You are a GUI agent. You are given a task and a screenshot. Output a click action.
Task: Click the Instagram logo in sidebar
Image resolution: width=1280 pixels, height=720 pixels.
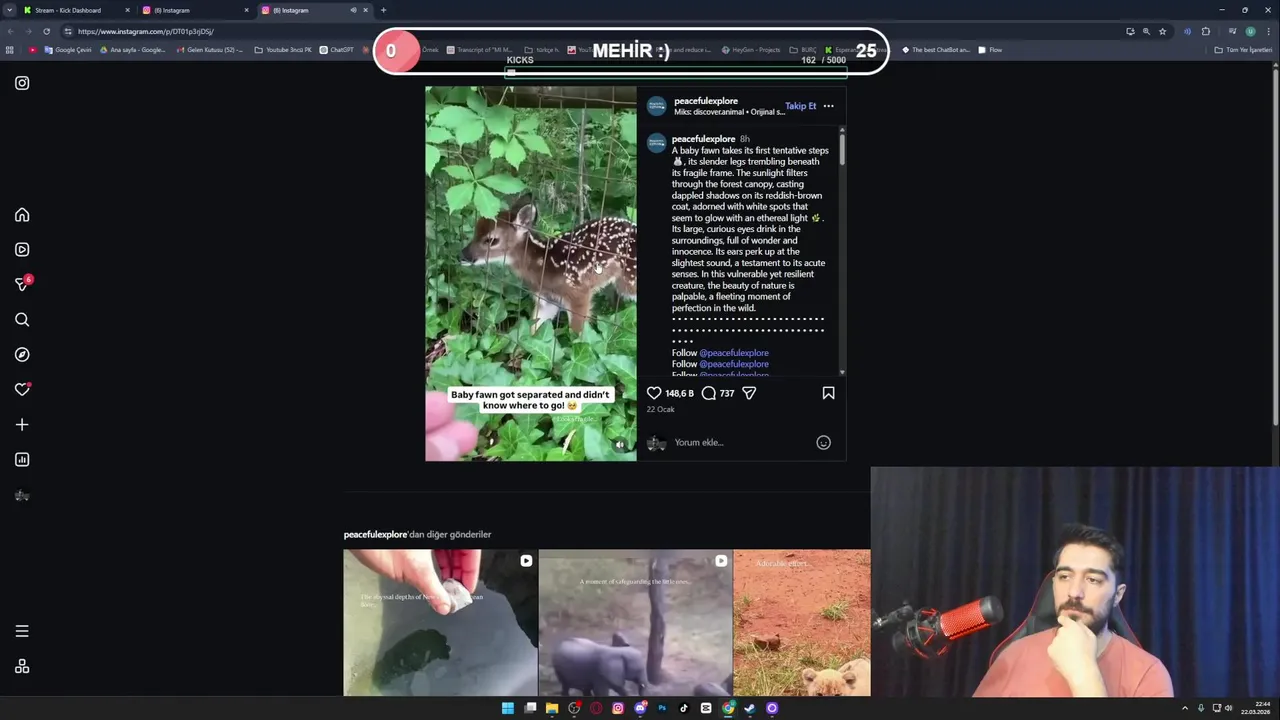(22, 83)
